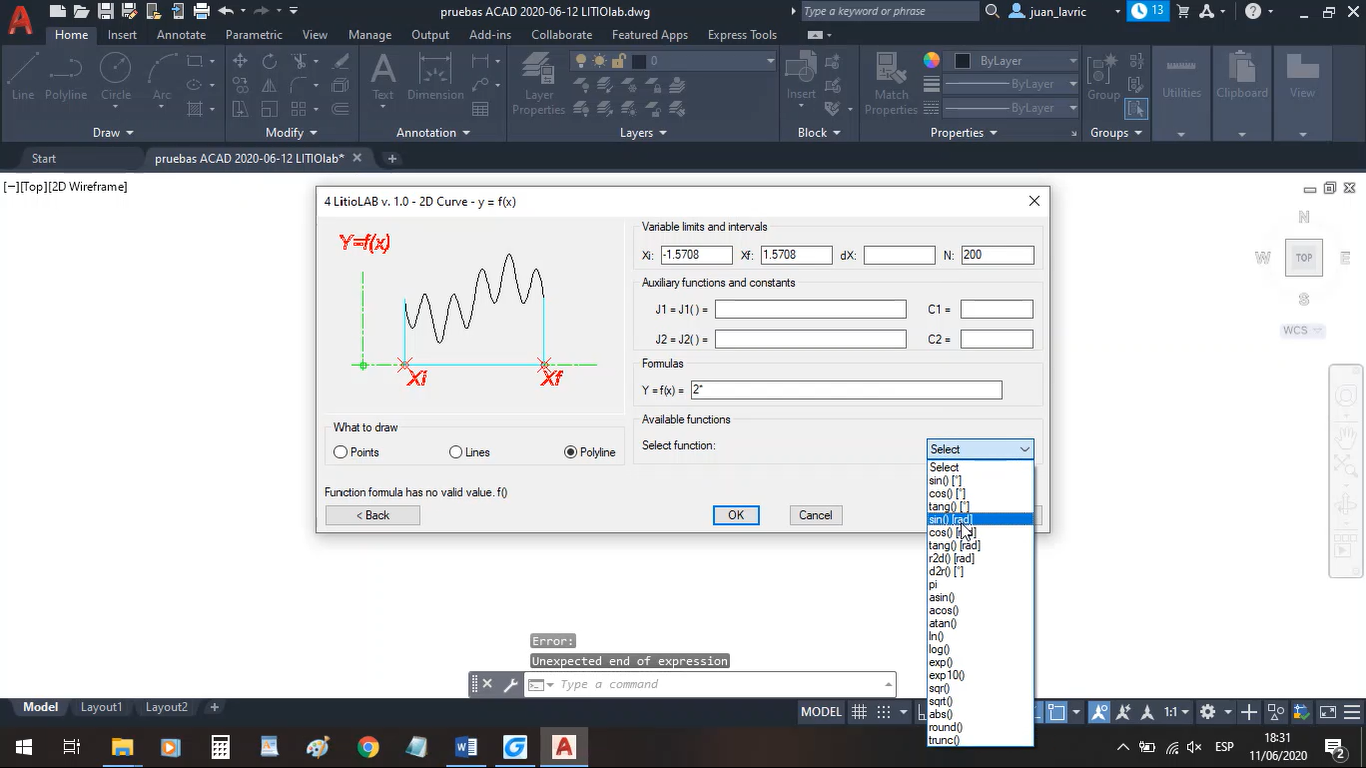Click the < Back button
The height and width of the screenshot is (768, 1366).
click(x=372, y=515)
